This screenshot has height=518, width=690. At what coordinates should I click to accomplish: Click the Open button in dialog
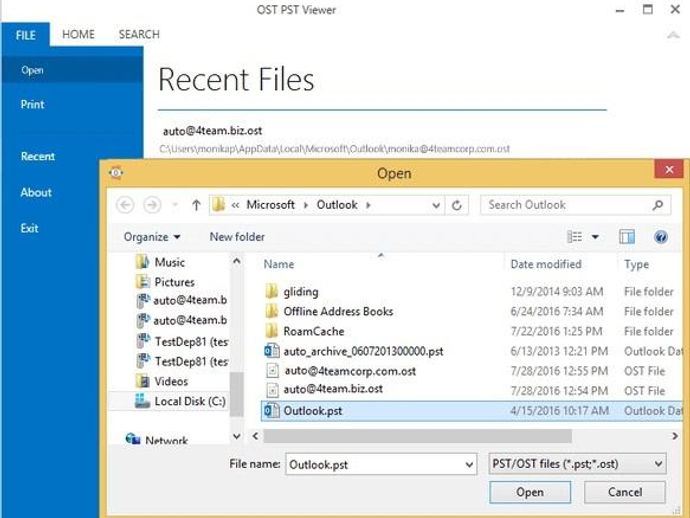click(x=530, y=492)
